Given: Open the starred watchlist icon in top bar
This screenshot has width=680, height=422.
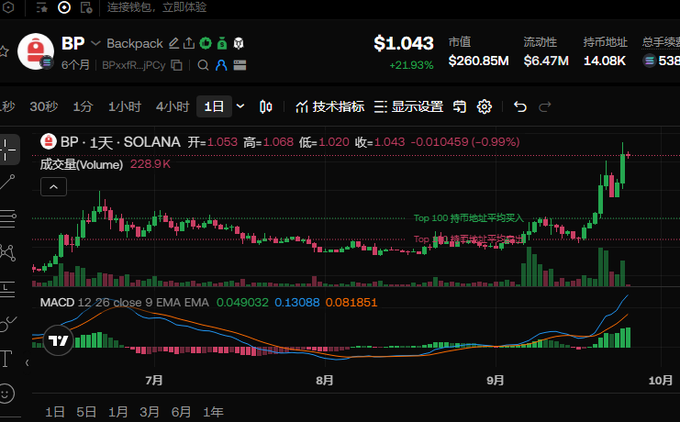Looking at the screenshot, I should (42, 7).
